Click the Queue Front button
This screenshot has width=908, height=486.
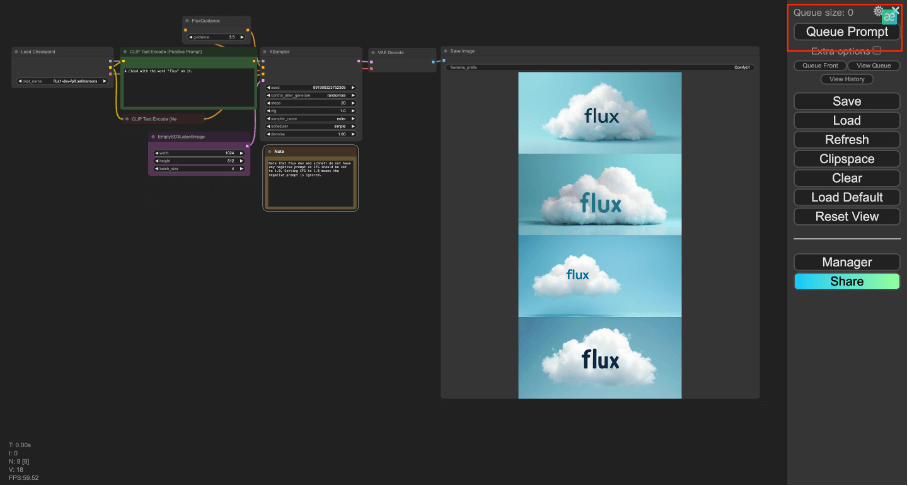(820, 65)
